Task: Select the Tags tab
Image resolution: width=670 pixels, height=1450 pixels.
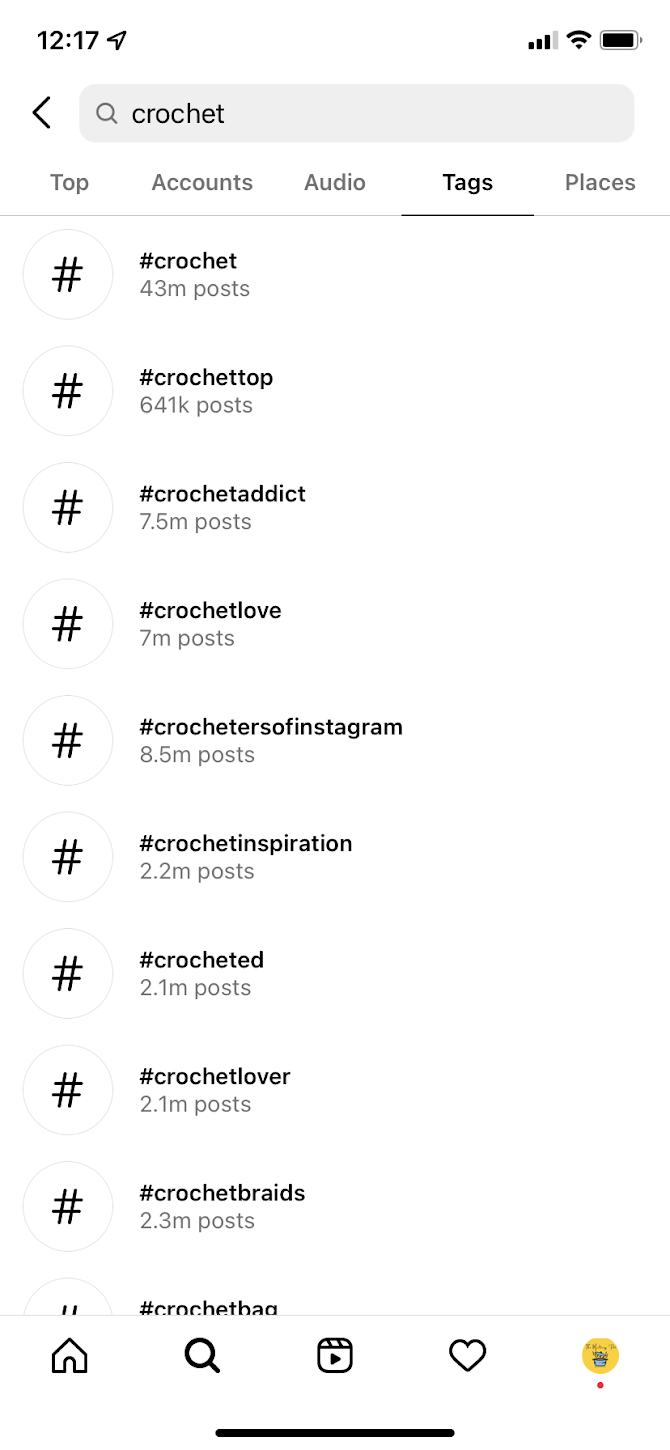Action: coord(467,182)
